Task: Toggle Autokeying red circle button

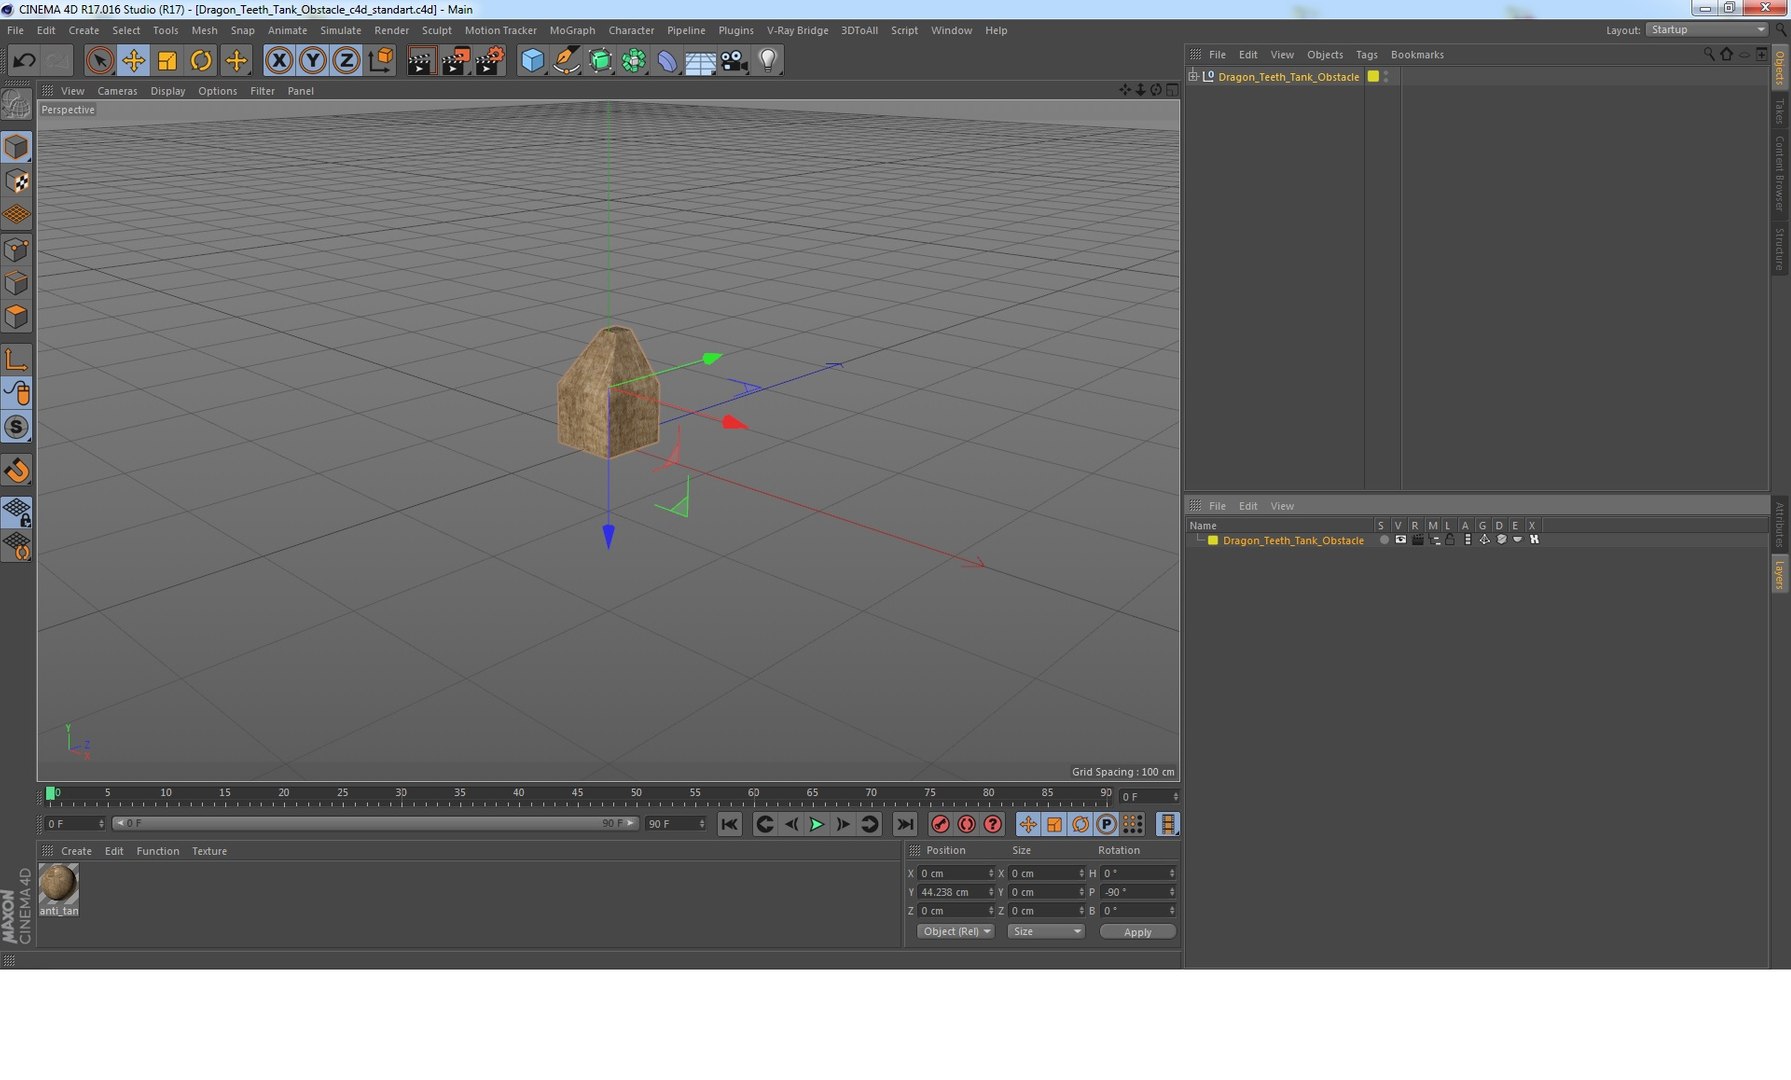Action: (966, 824)
